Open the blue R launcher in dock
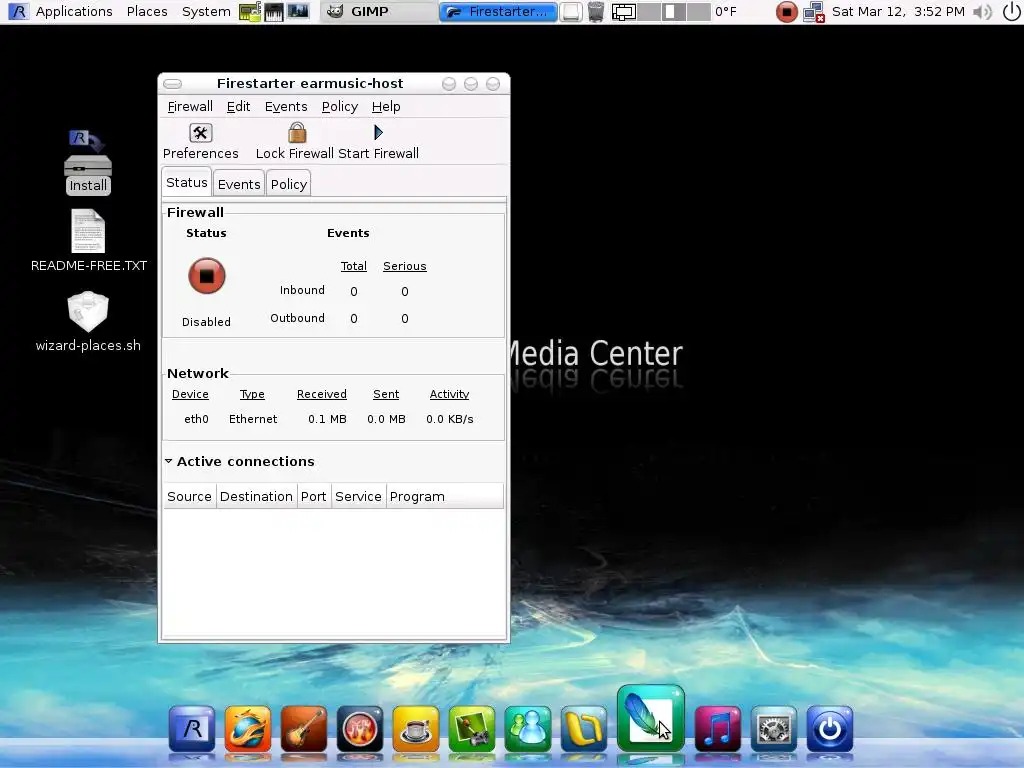This screenshot has height=768, width=1024. (192, 728)
